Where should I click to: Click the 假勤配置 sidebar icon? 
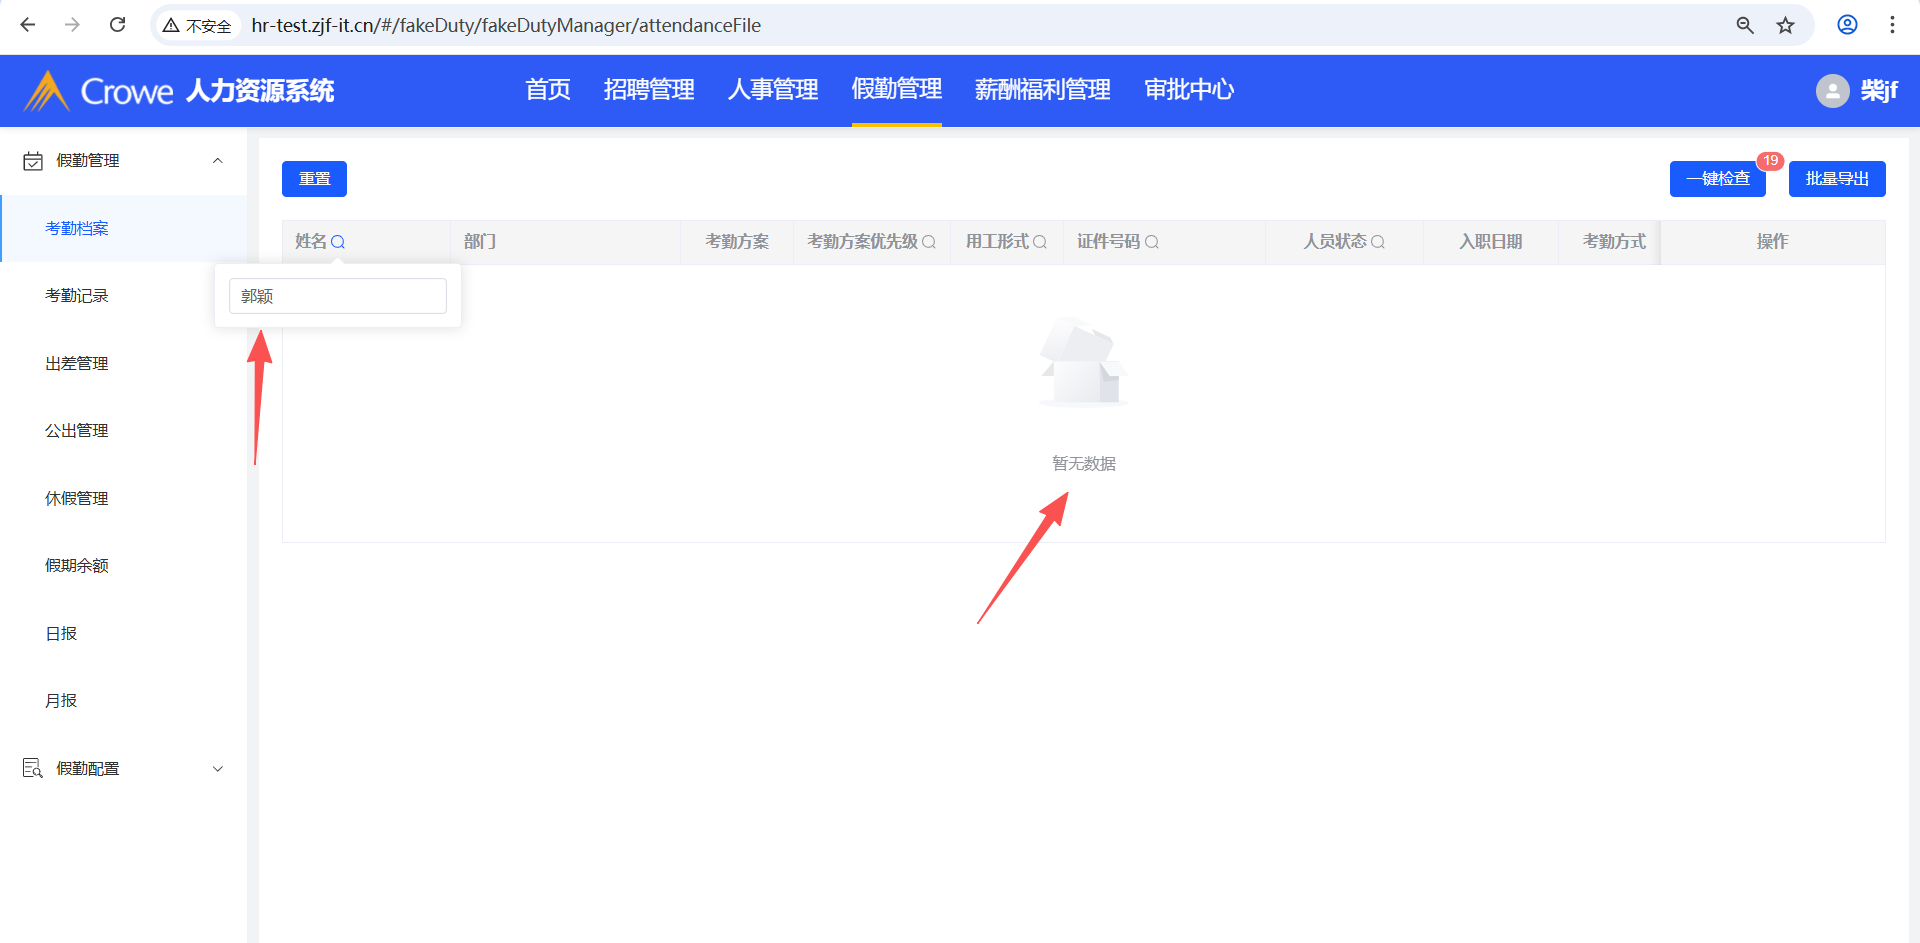pyautogui.click(x=33, y=768)
